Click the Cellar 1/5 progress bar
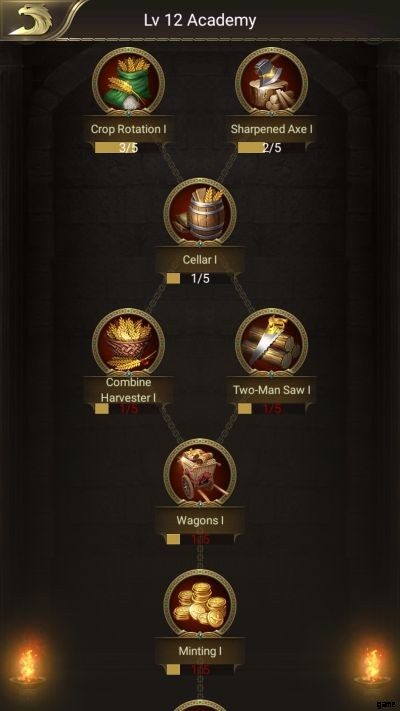The image size is (400, 711). click(x=200, y=278)
